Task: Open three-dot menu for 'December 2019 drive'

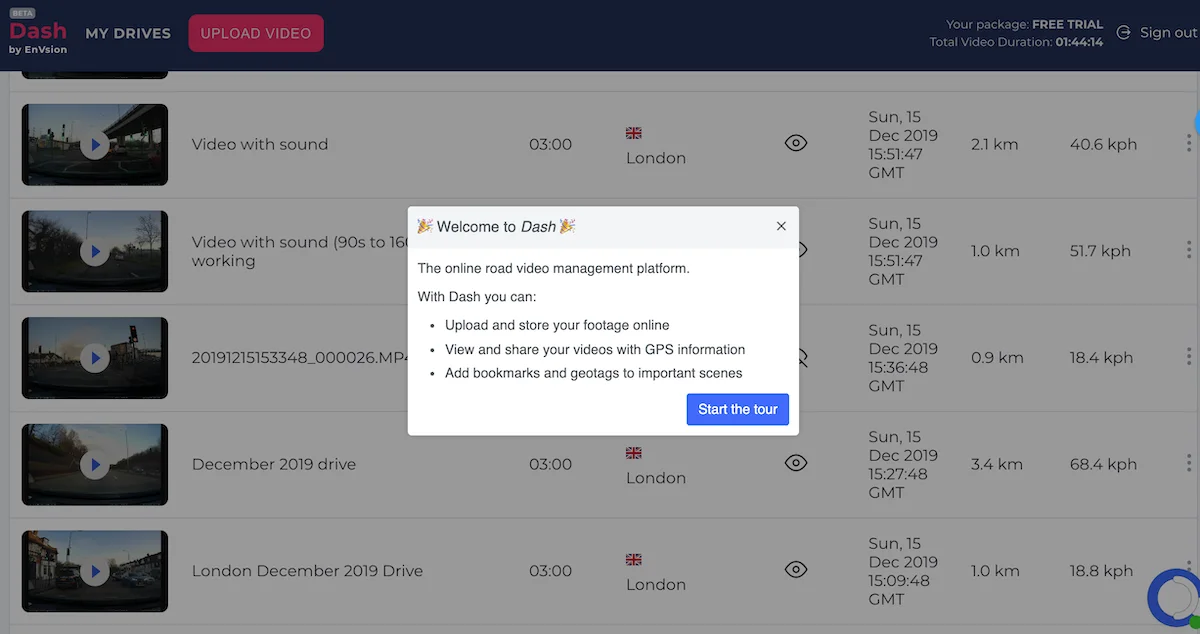Action: pos(1188,463)
